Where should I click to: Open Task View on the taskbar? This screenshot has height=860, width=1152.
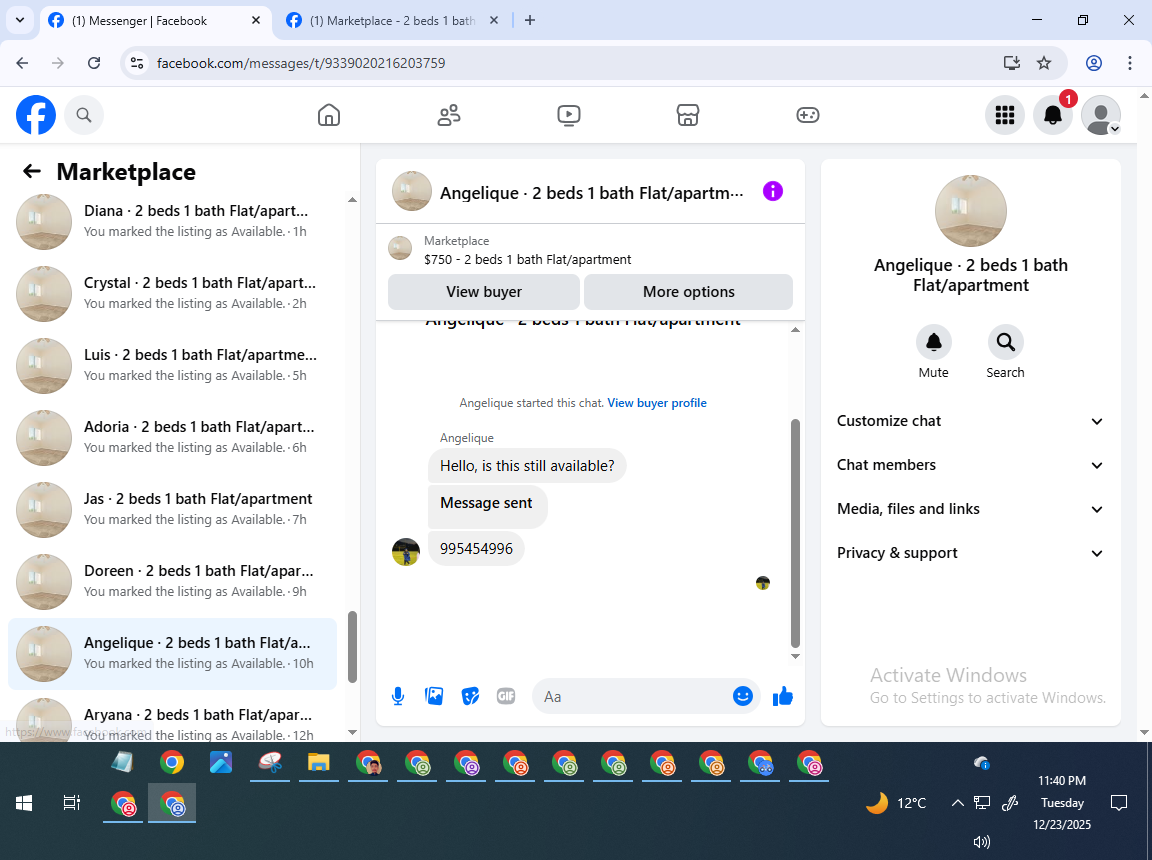point(71,803)
